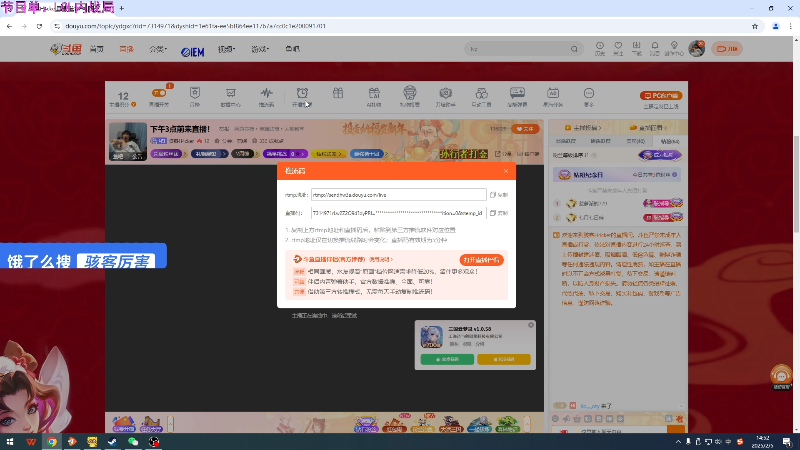The height and width of the screenshot is (450, 800).
Task: Click the orange open-companion button in dialog
Action: 481,260
